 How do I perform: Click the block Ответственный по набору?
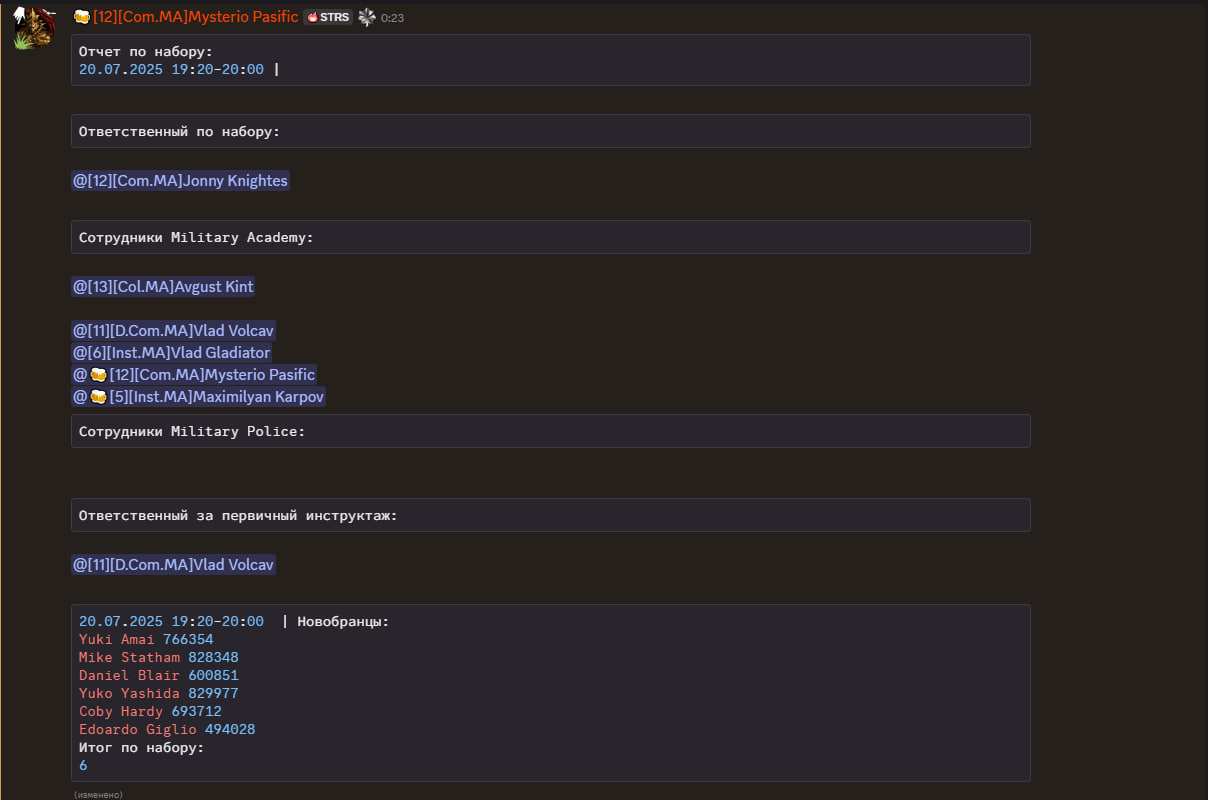551,131
